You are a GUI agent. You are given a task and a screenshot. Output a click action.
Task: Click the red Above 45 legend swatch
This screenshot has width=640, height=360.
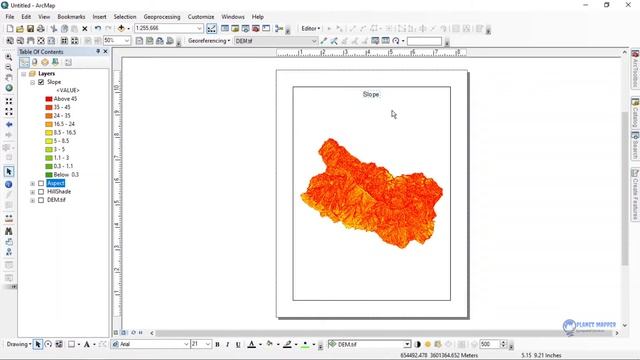pos(49,99)
